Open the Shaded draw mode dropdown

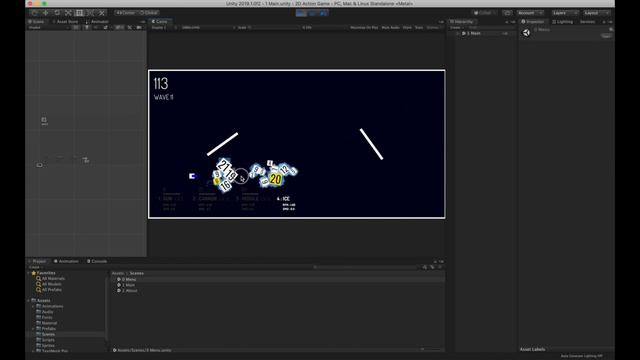[x=48, y=28]
